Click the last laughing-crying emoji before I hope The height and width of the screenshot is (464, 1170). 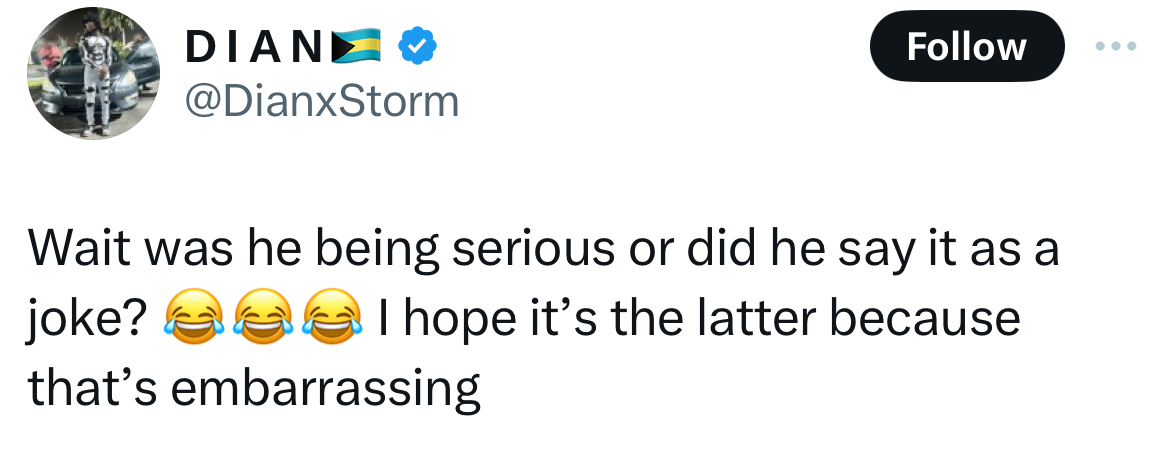tap(324, 319)
